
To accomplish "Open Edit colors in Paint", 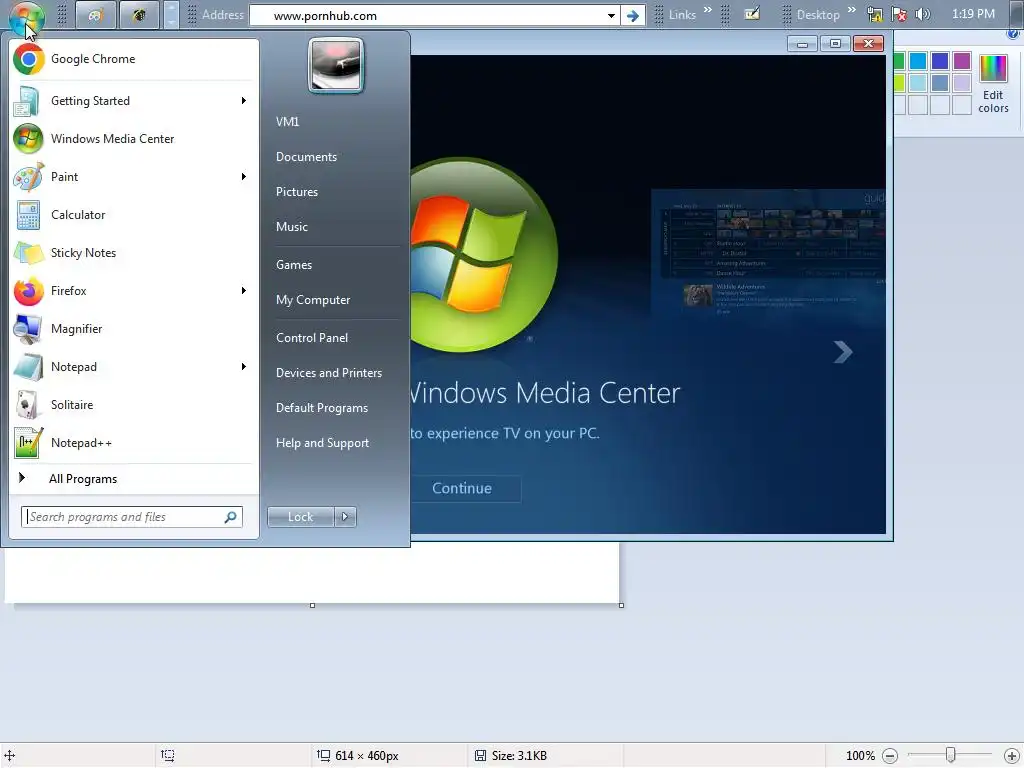I will tap(993, 84).
